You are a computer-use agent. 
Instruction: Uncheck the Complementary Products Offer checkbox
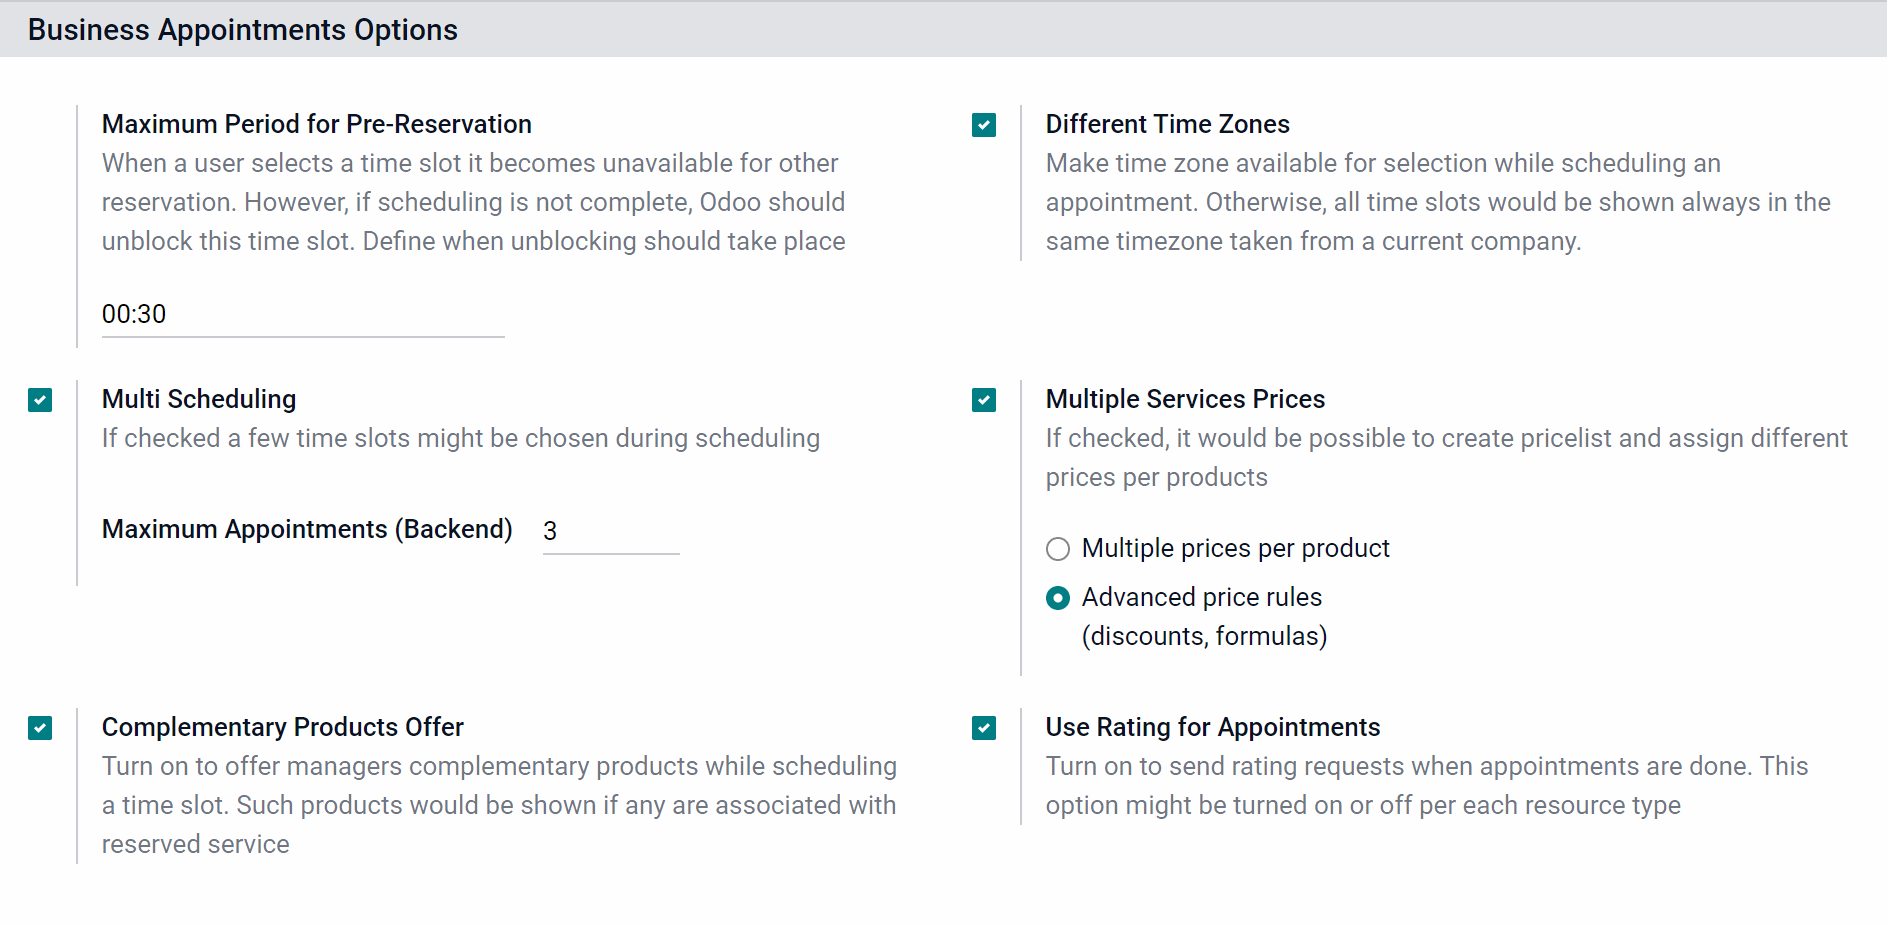click(40, 728)
